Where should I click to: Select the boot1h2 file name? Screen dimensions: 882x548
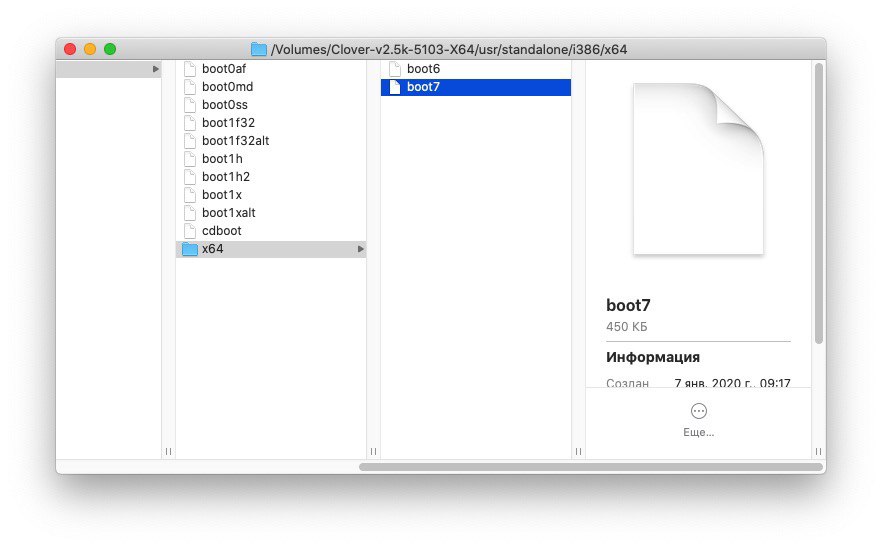pos(226,177)
